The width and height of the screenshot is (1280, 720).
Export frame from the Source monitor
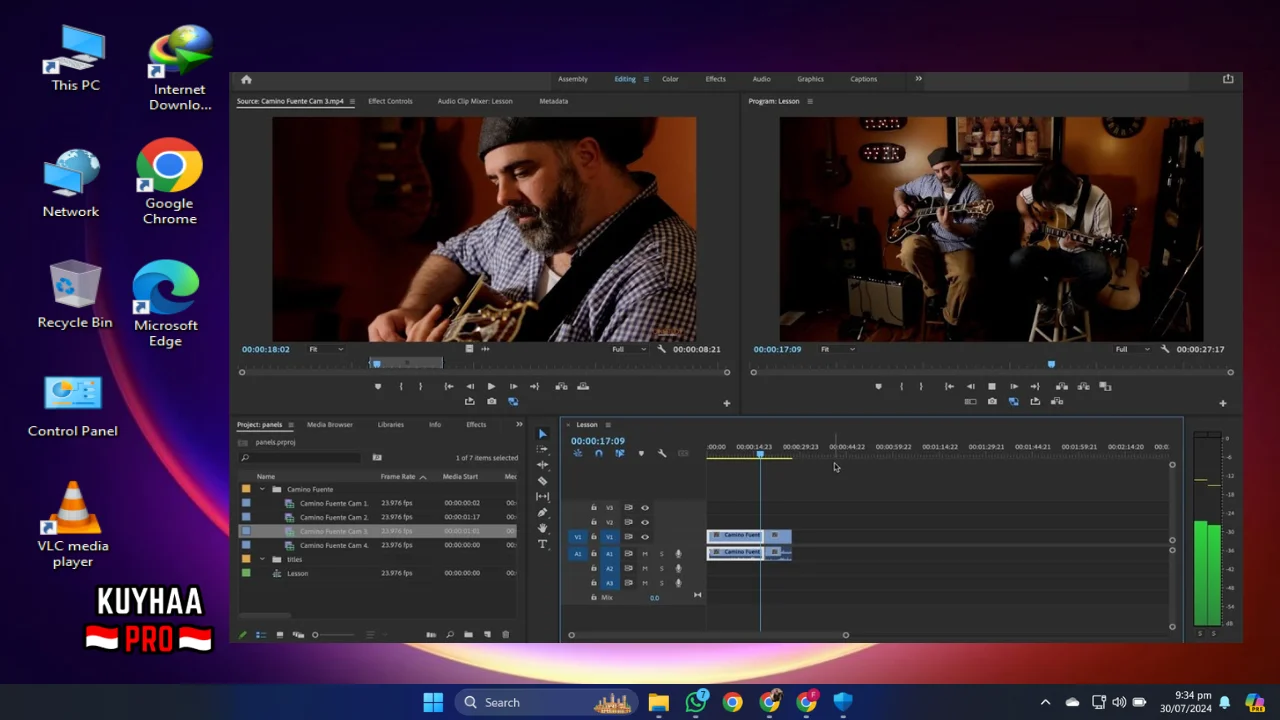pyautogui.click(x=491, y=402)
